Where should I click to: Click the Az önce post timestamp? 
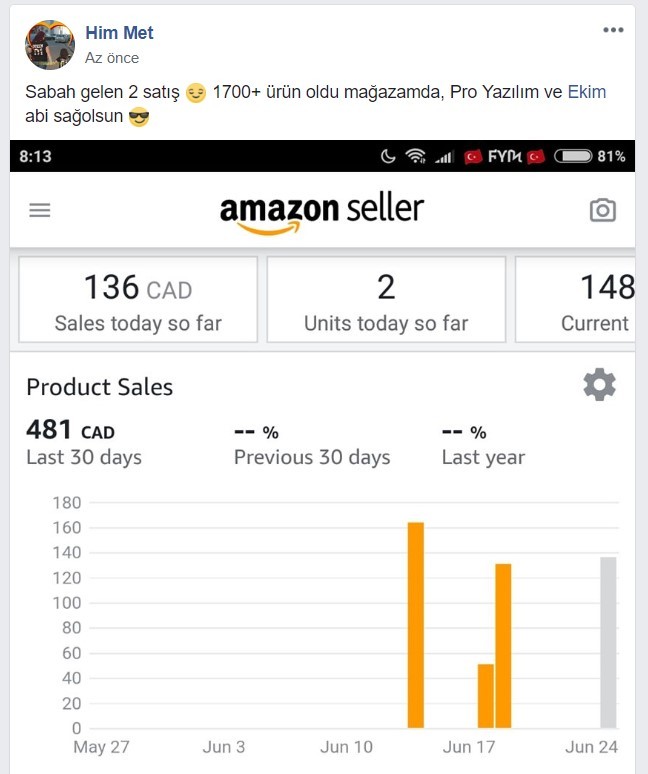click(112, 58)
